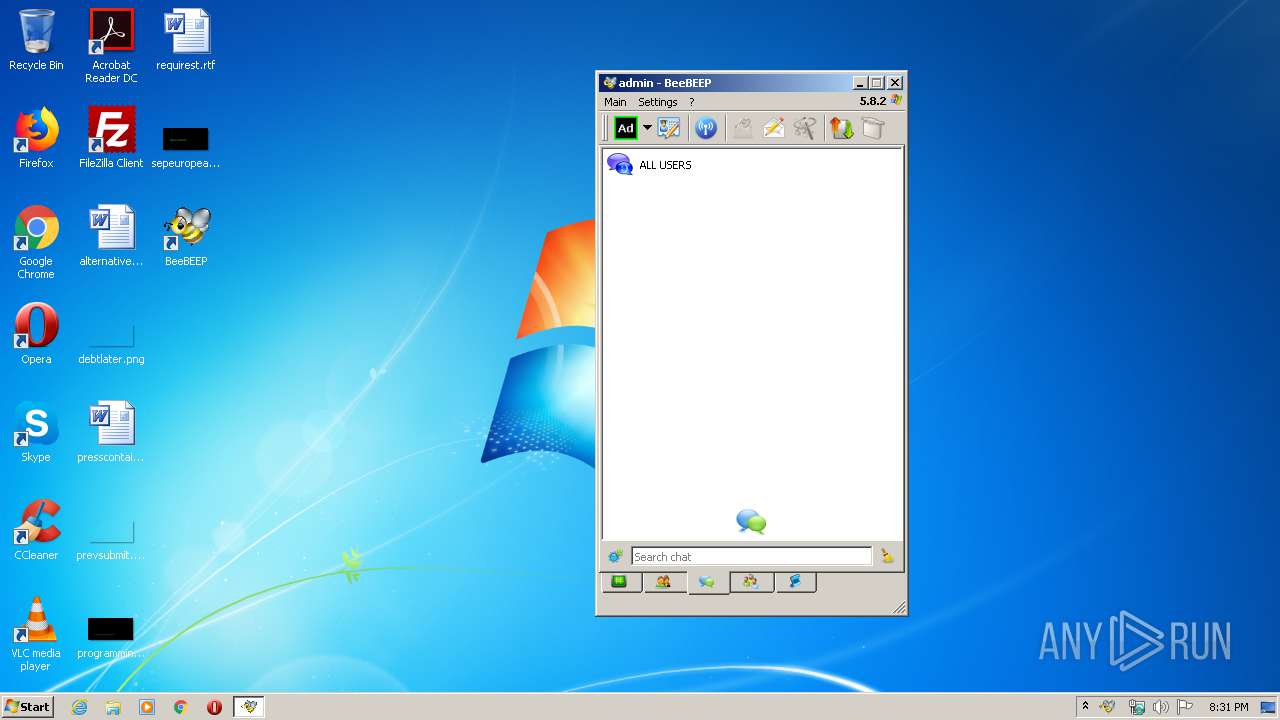Click Show desktop button at taskbar end
Viewport: 1280px width, 720px height.
1268,707
